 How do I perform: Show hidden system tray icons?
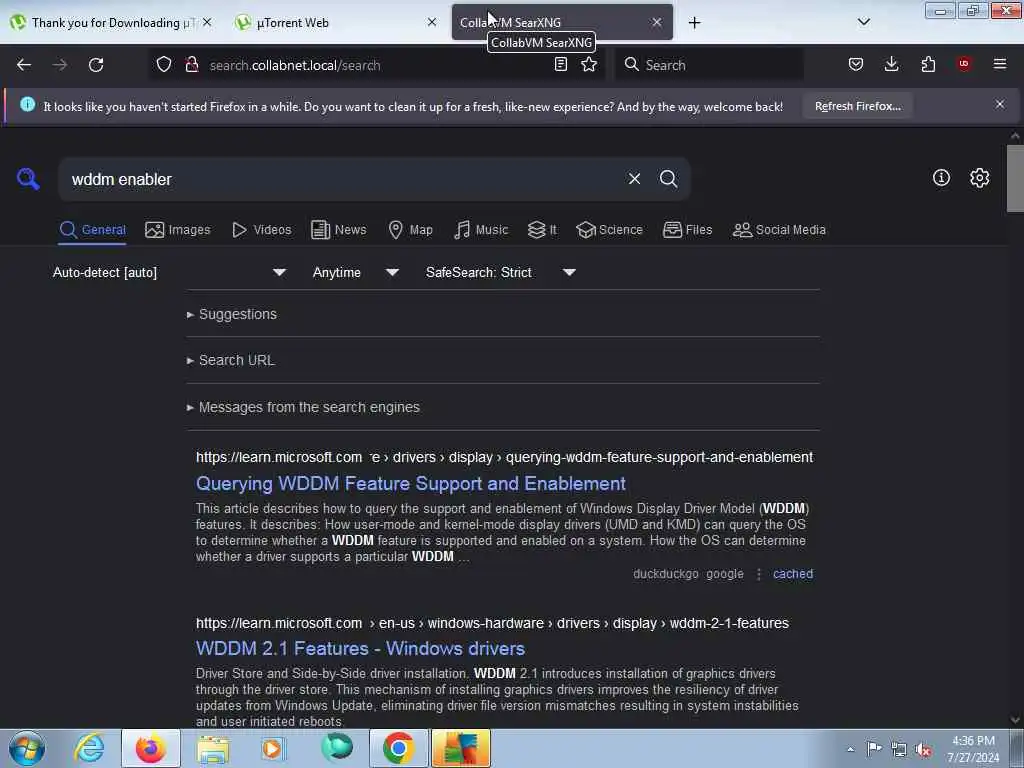coord(850,749)
